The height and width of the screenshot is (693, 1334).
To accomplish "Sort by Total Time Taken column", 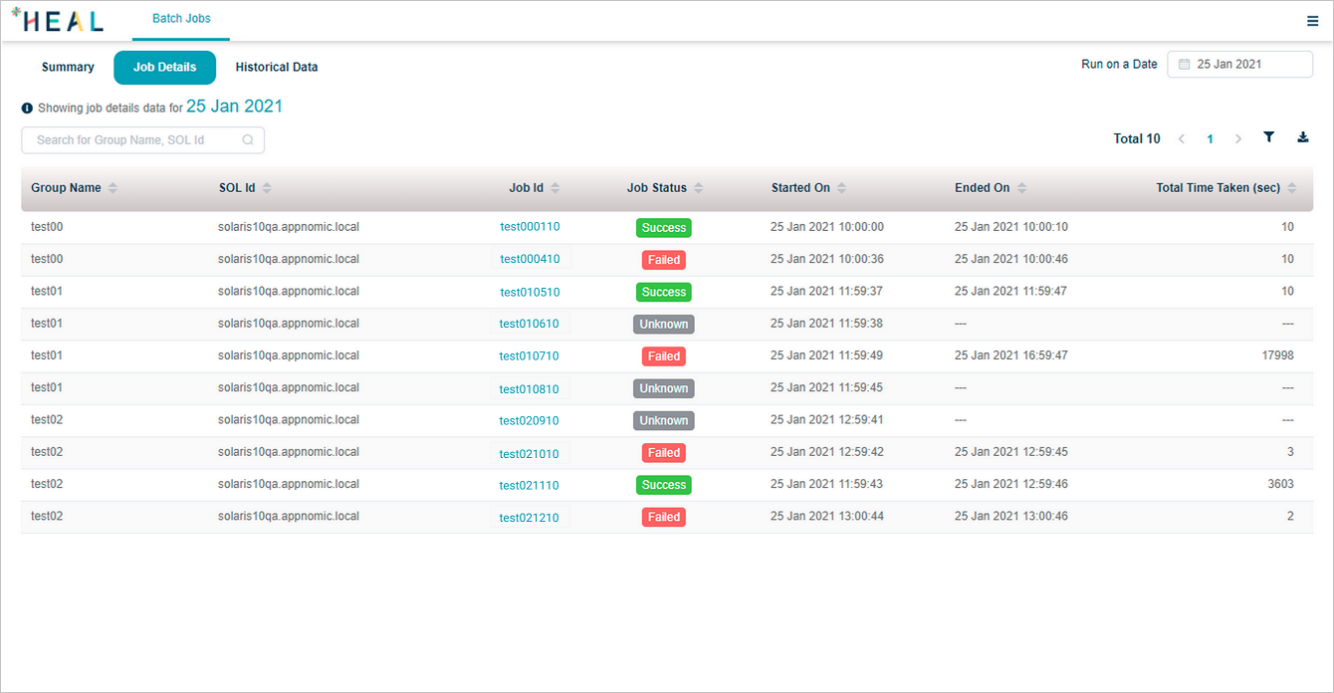I will (x=1291, y=188).
